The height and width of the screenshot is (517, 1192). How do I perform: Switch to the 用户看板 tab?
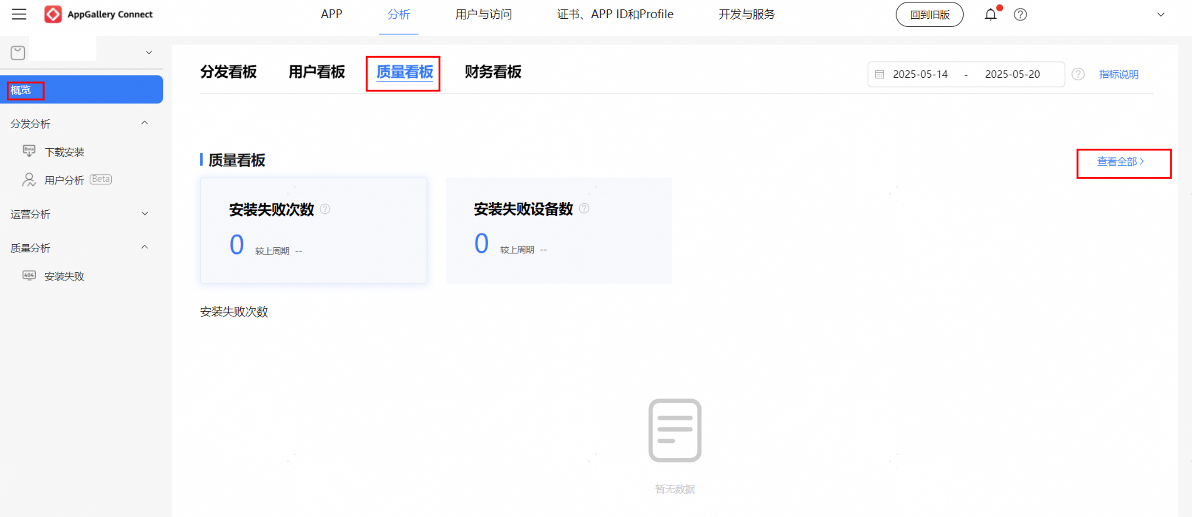317,72
